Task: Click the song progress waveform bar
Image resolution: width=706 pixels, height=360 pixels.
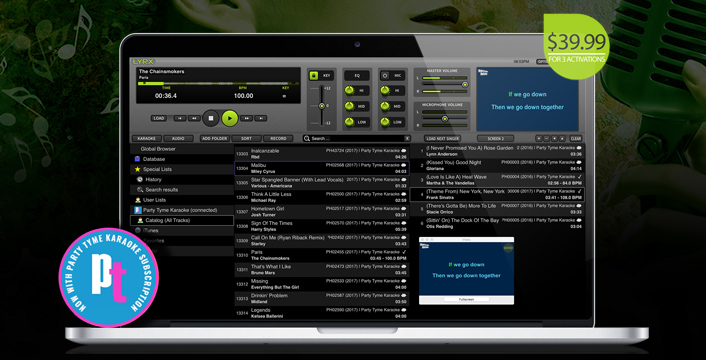Action: click(x=218, y=83)
